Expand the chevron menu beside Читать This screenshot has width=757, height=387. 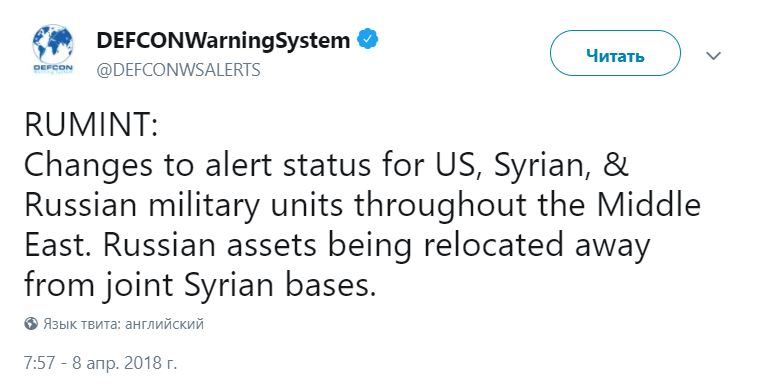tap(713, 55)
